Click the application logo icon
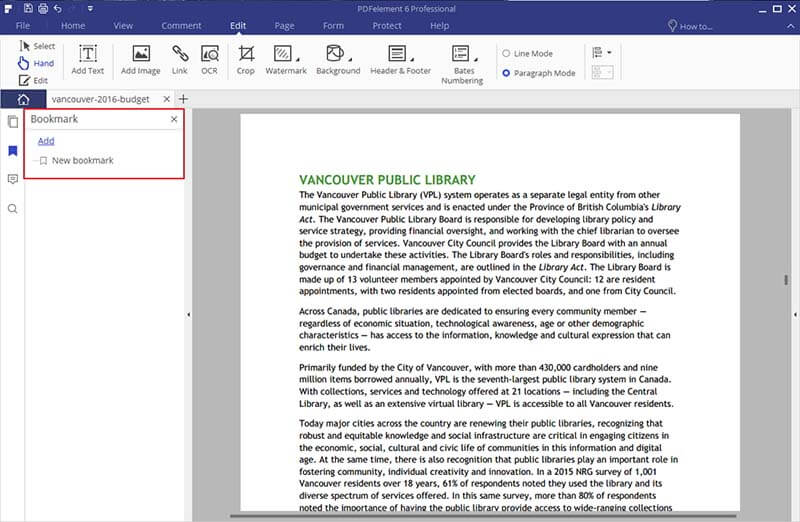 [9, 9]
